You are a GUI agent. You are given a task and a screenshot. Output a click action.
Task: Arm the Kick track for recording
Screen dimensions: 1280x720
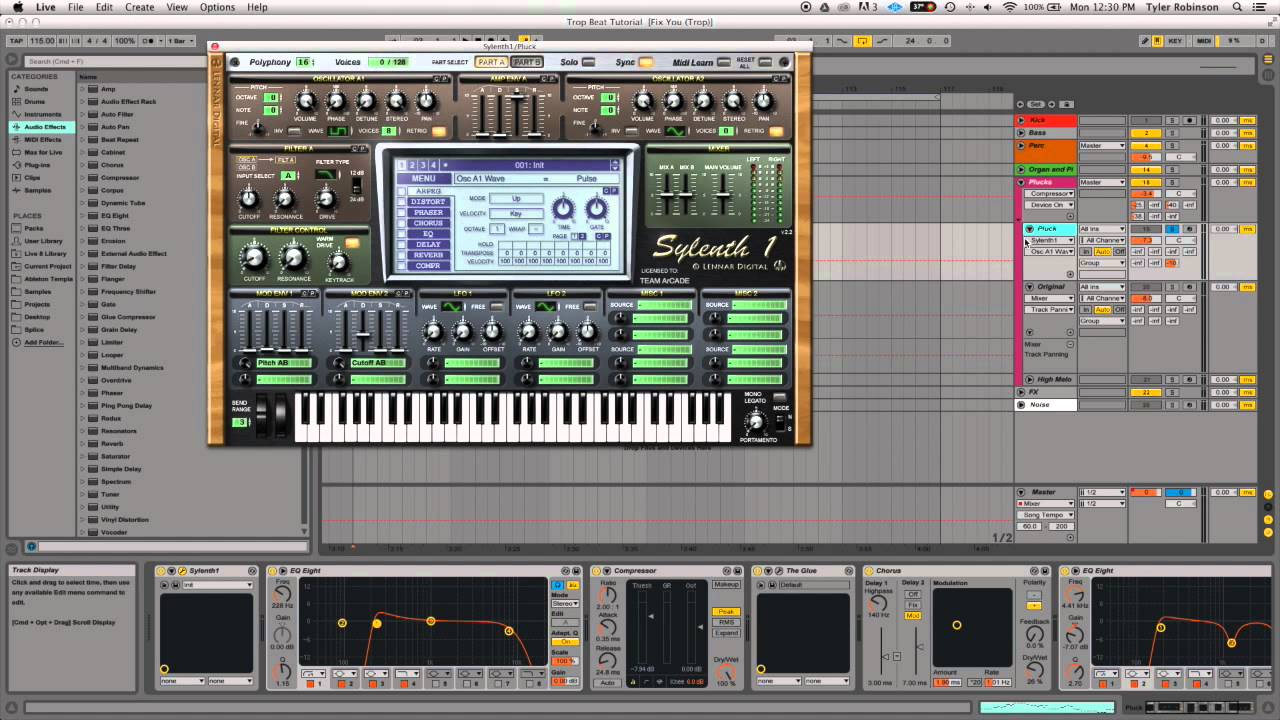tap(1189, 121)
